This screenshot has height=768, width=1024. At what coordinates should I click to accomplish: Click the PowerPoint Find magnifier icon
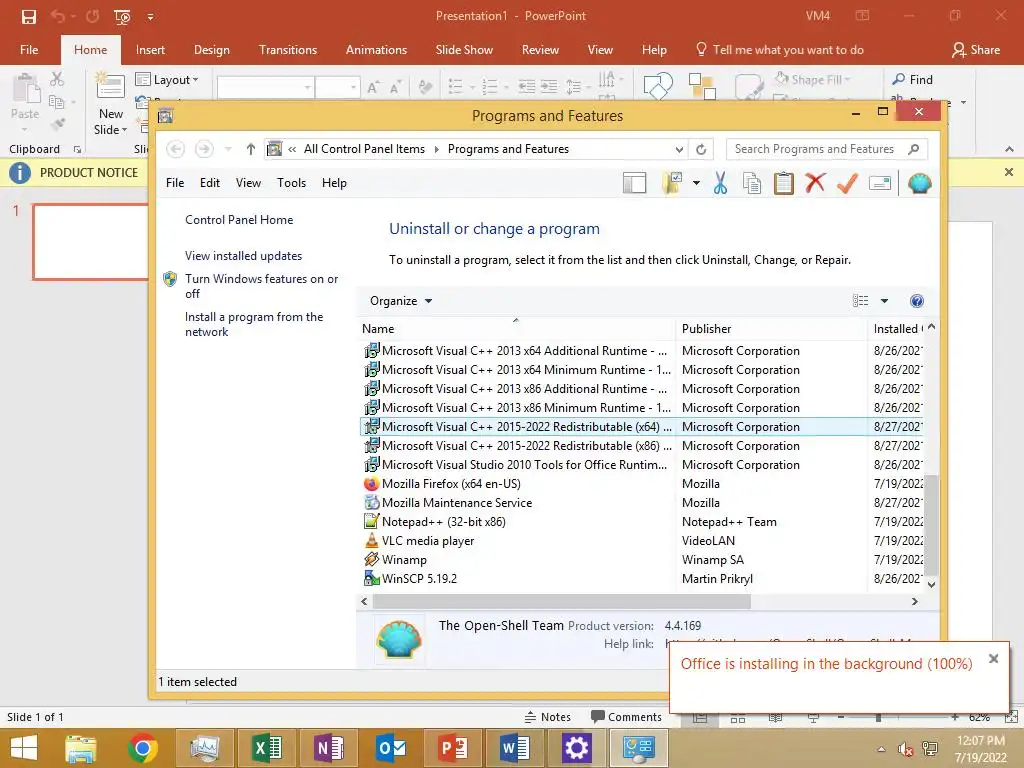[x=899, y=79]
